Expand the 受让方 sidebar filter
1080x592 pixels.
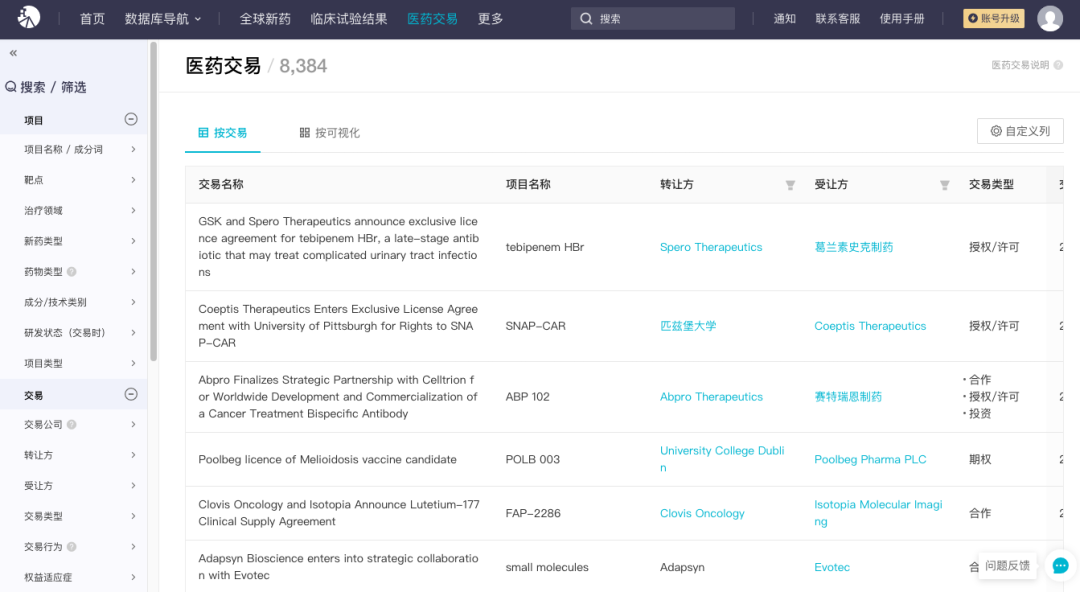point(133,486)
